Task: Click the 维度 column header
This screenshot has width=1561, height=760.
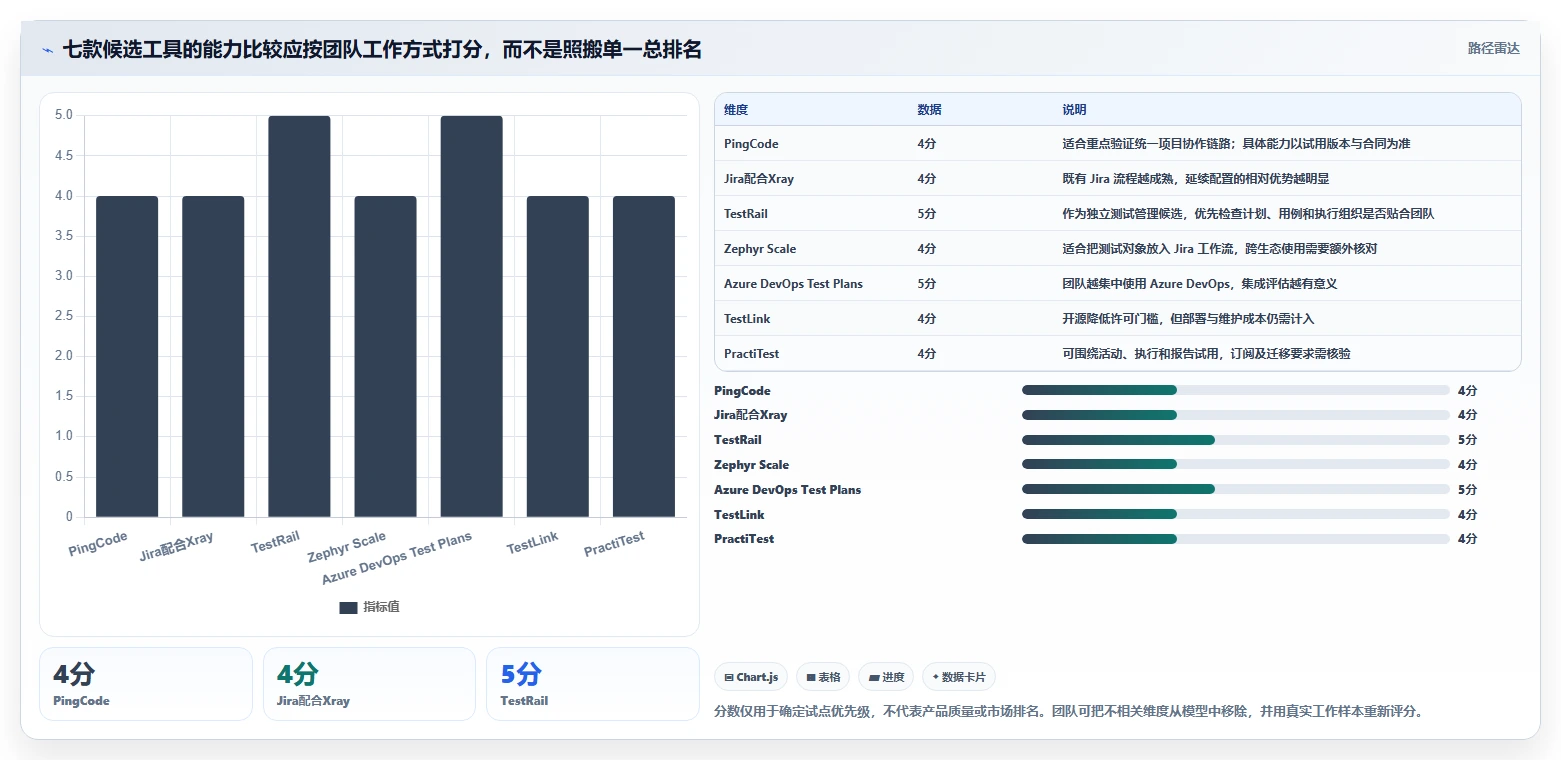Action: tap(736, 110)
